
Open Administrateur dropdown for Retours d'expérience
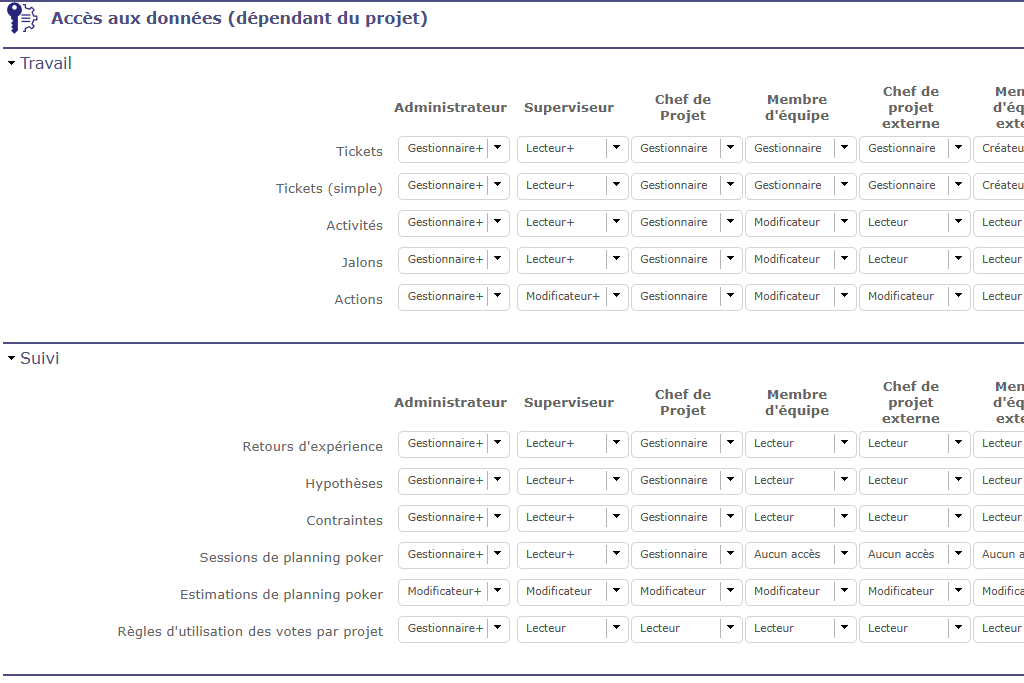(x=498, y=443)
